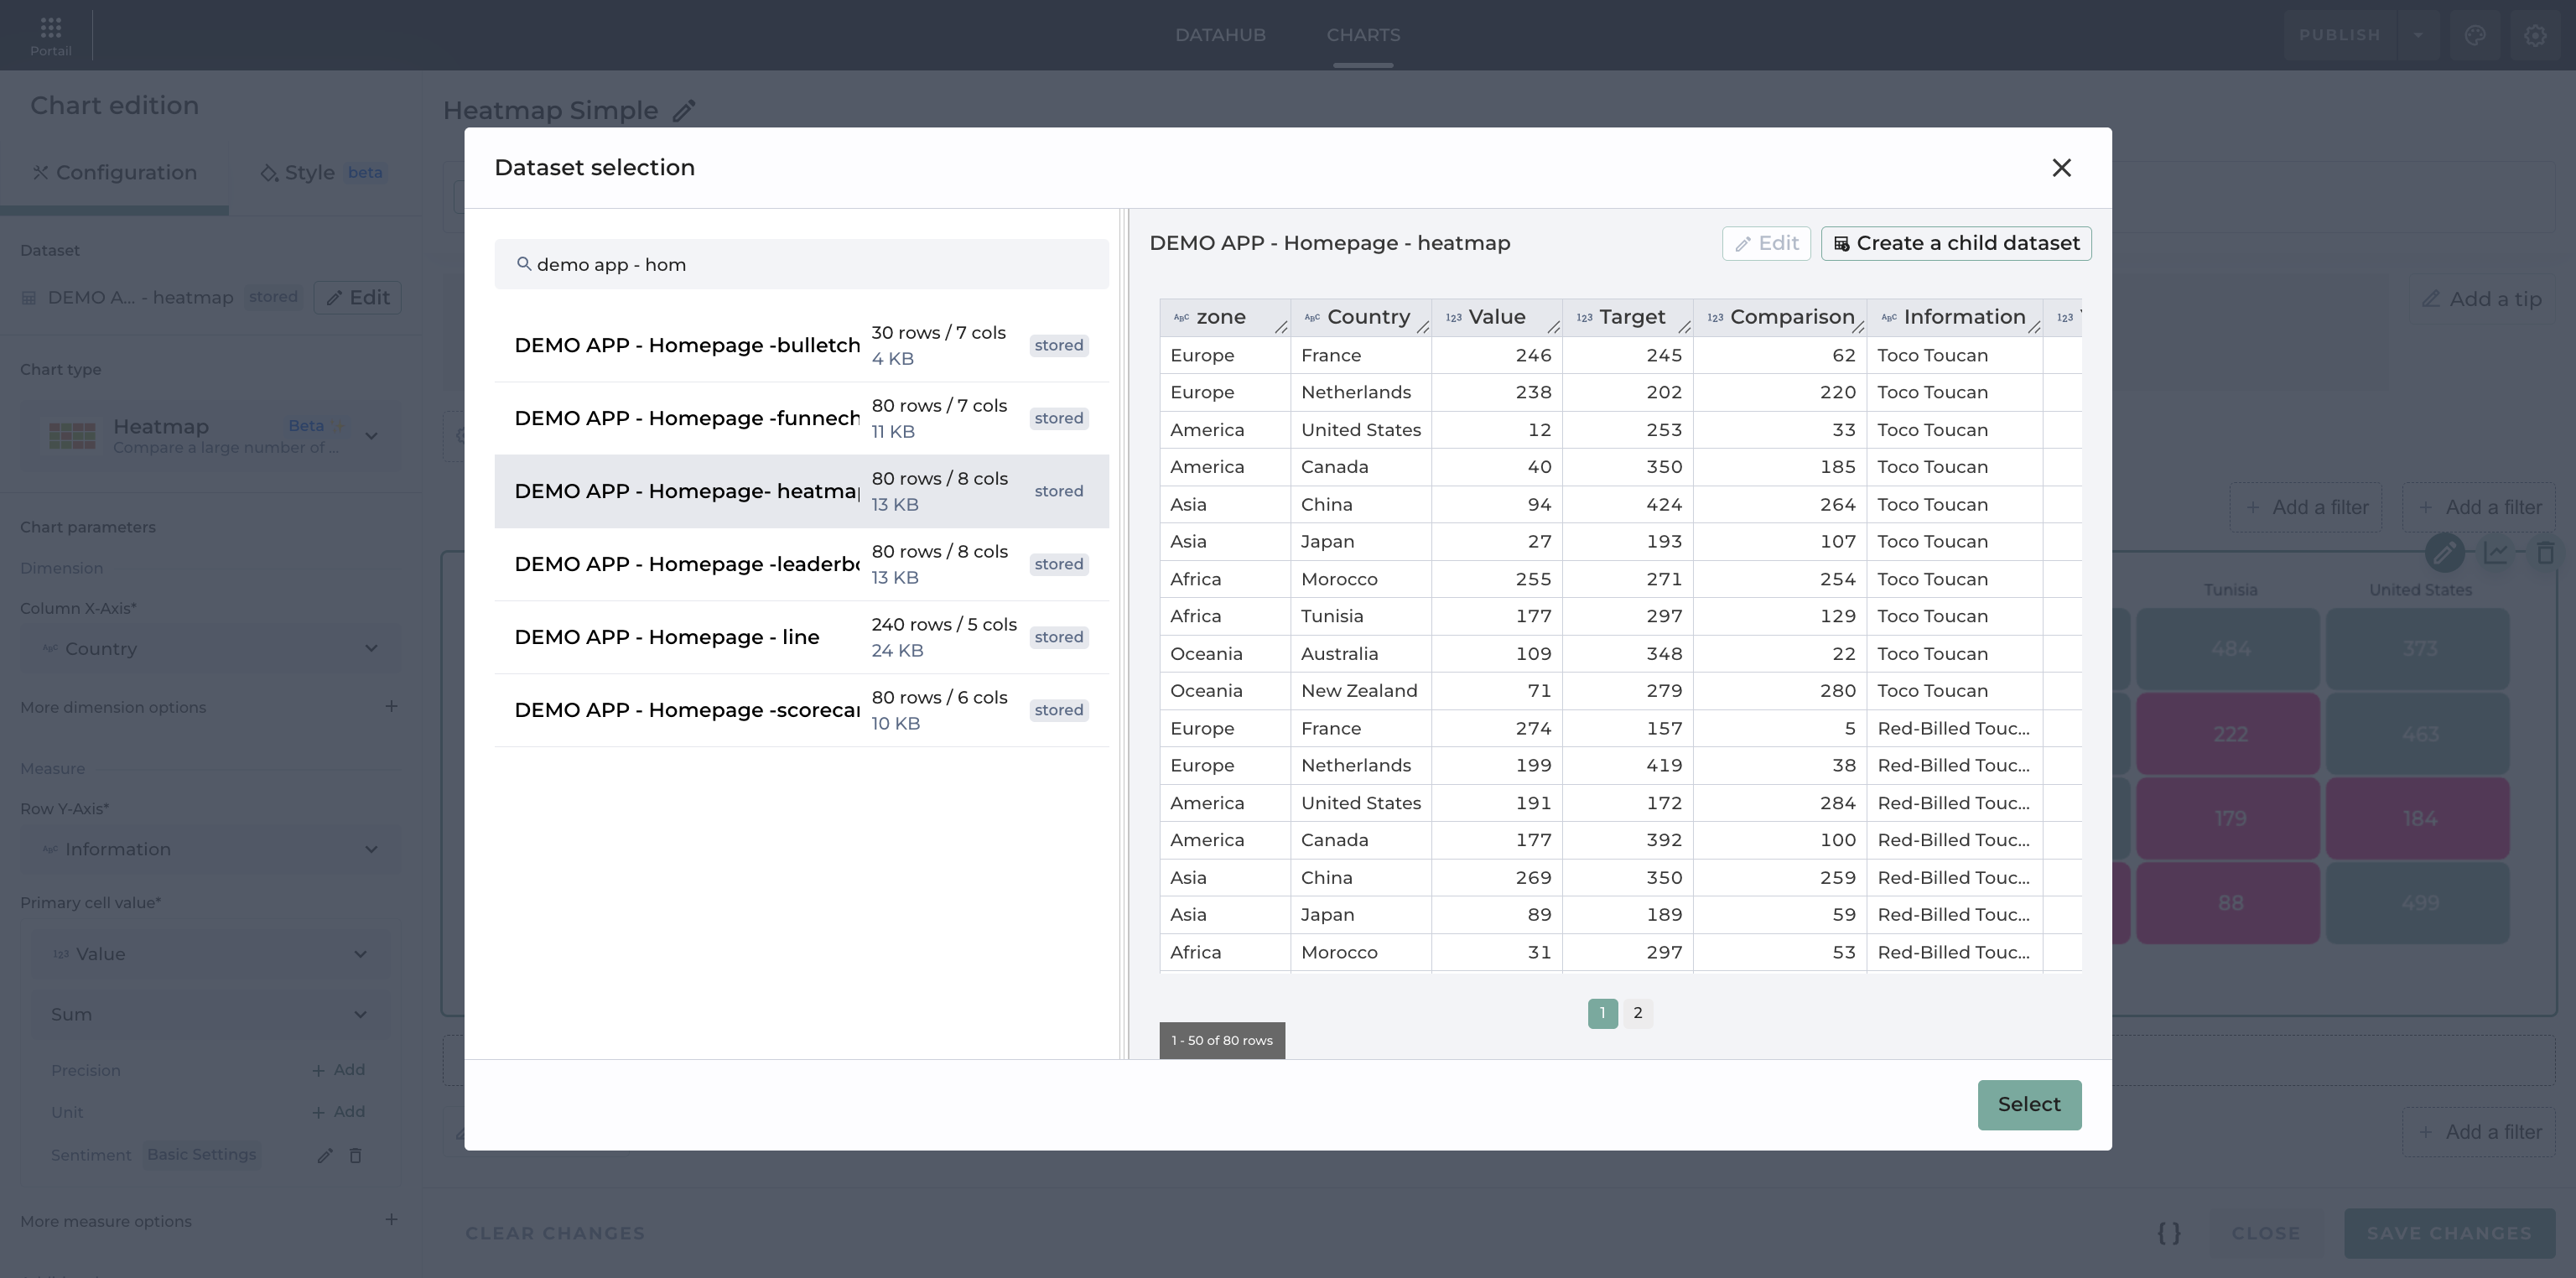Image resolution: width=2576 pixels, height=1278 pixels.
Task: Select DEMO APP - Homepage -funnelchart dataset
Action: (x=801, y=418)
